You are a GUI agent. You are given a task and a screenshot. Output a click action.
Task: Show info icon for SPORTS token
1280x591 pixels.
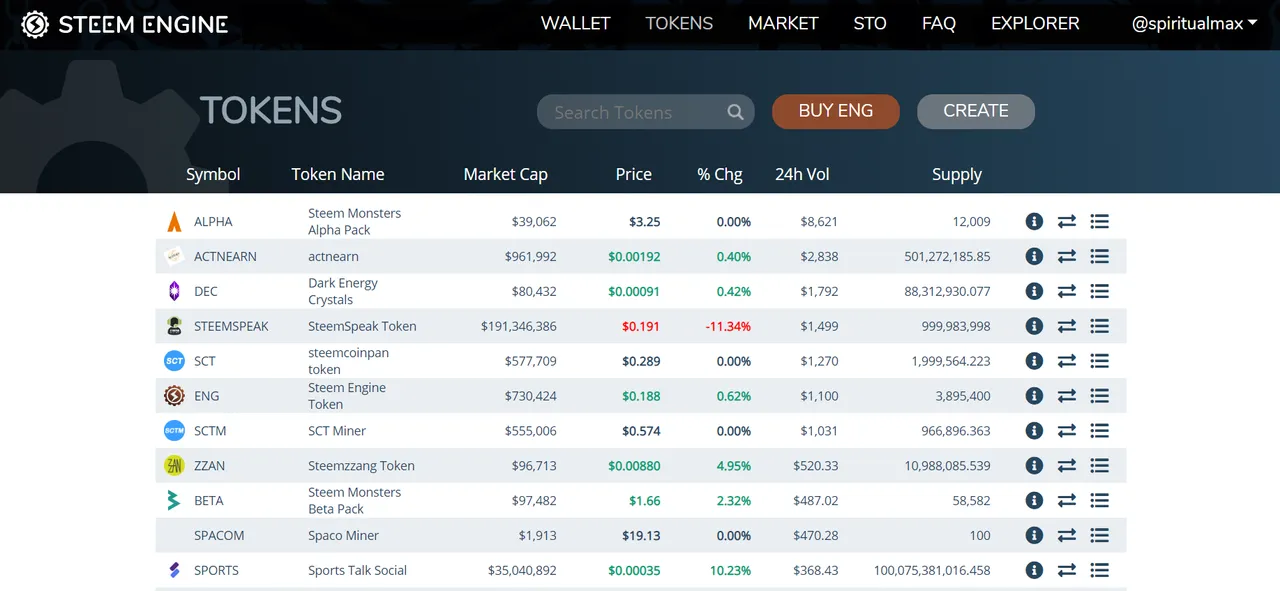tap(1034, 571)
